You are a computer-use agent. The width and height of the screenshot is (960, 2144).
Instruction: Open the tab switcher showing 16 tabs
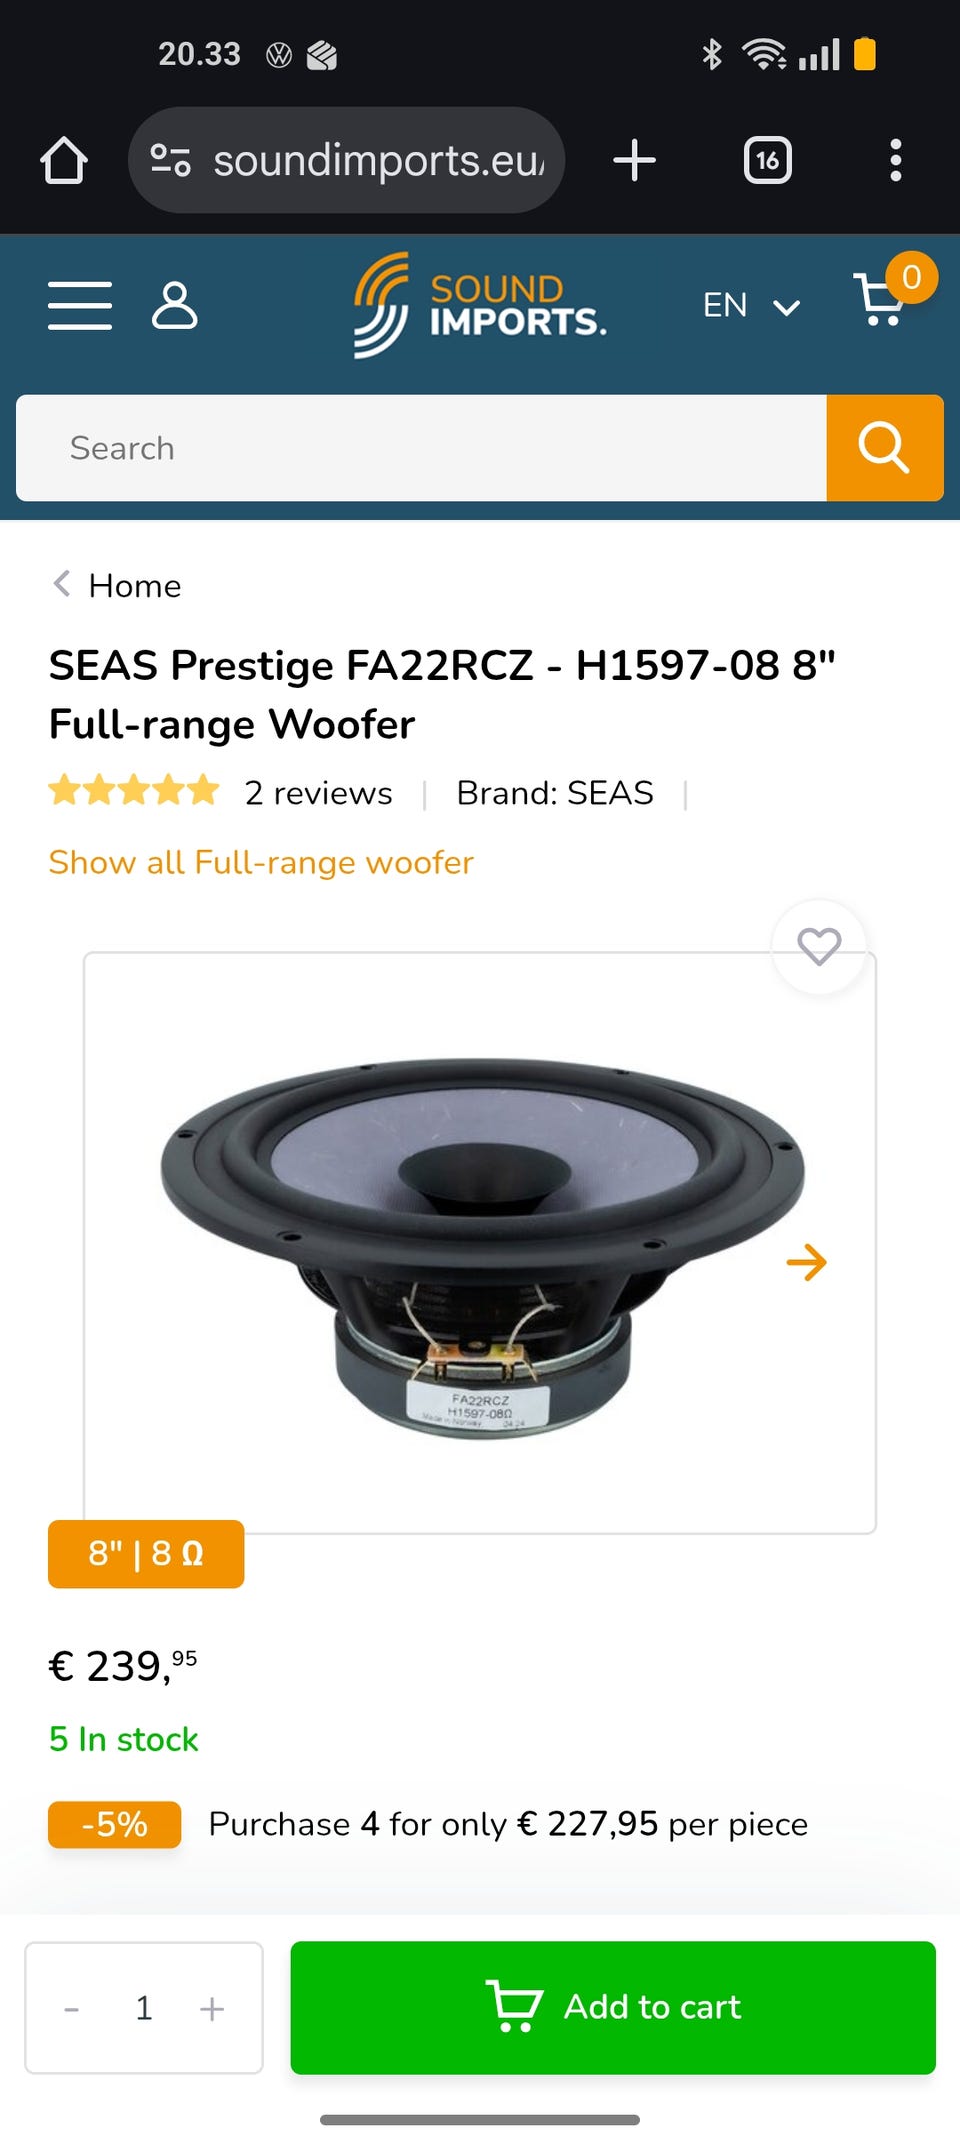(767, 160)
